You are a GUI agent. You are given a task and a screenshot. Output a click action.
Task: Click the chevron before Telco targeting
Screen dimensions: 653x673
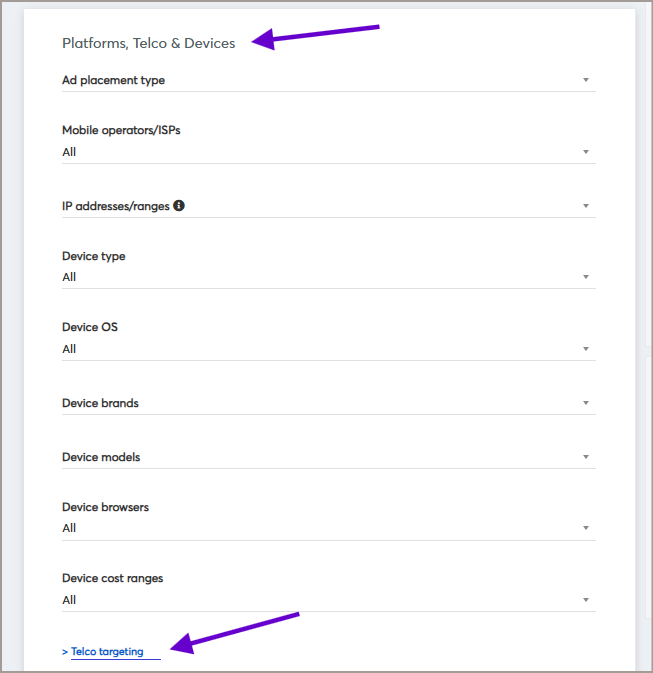pos(65,652)
